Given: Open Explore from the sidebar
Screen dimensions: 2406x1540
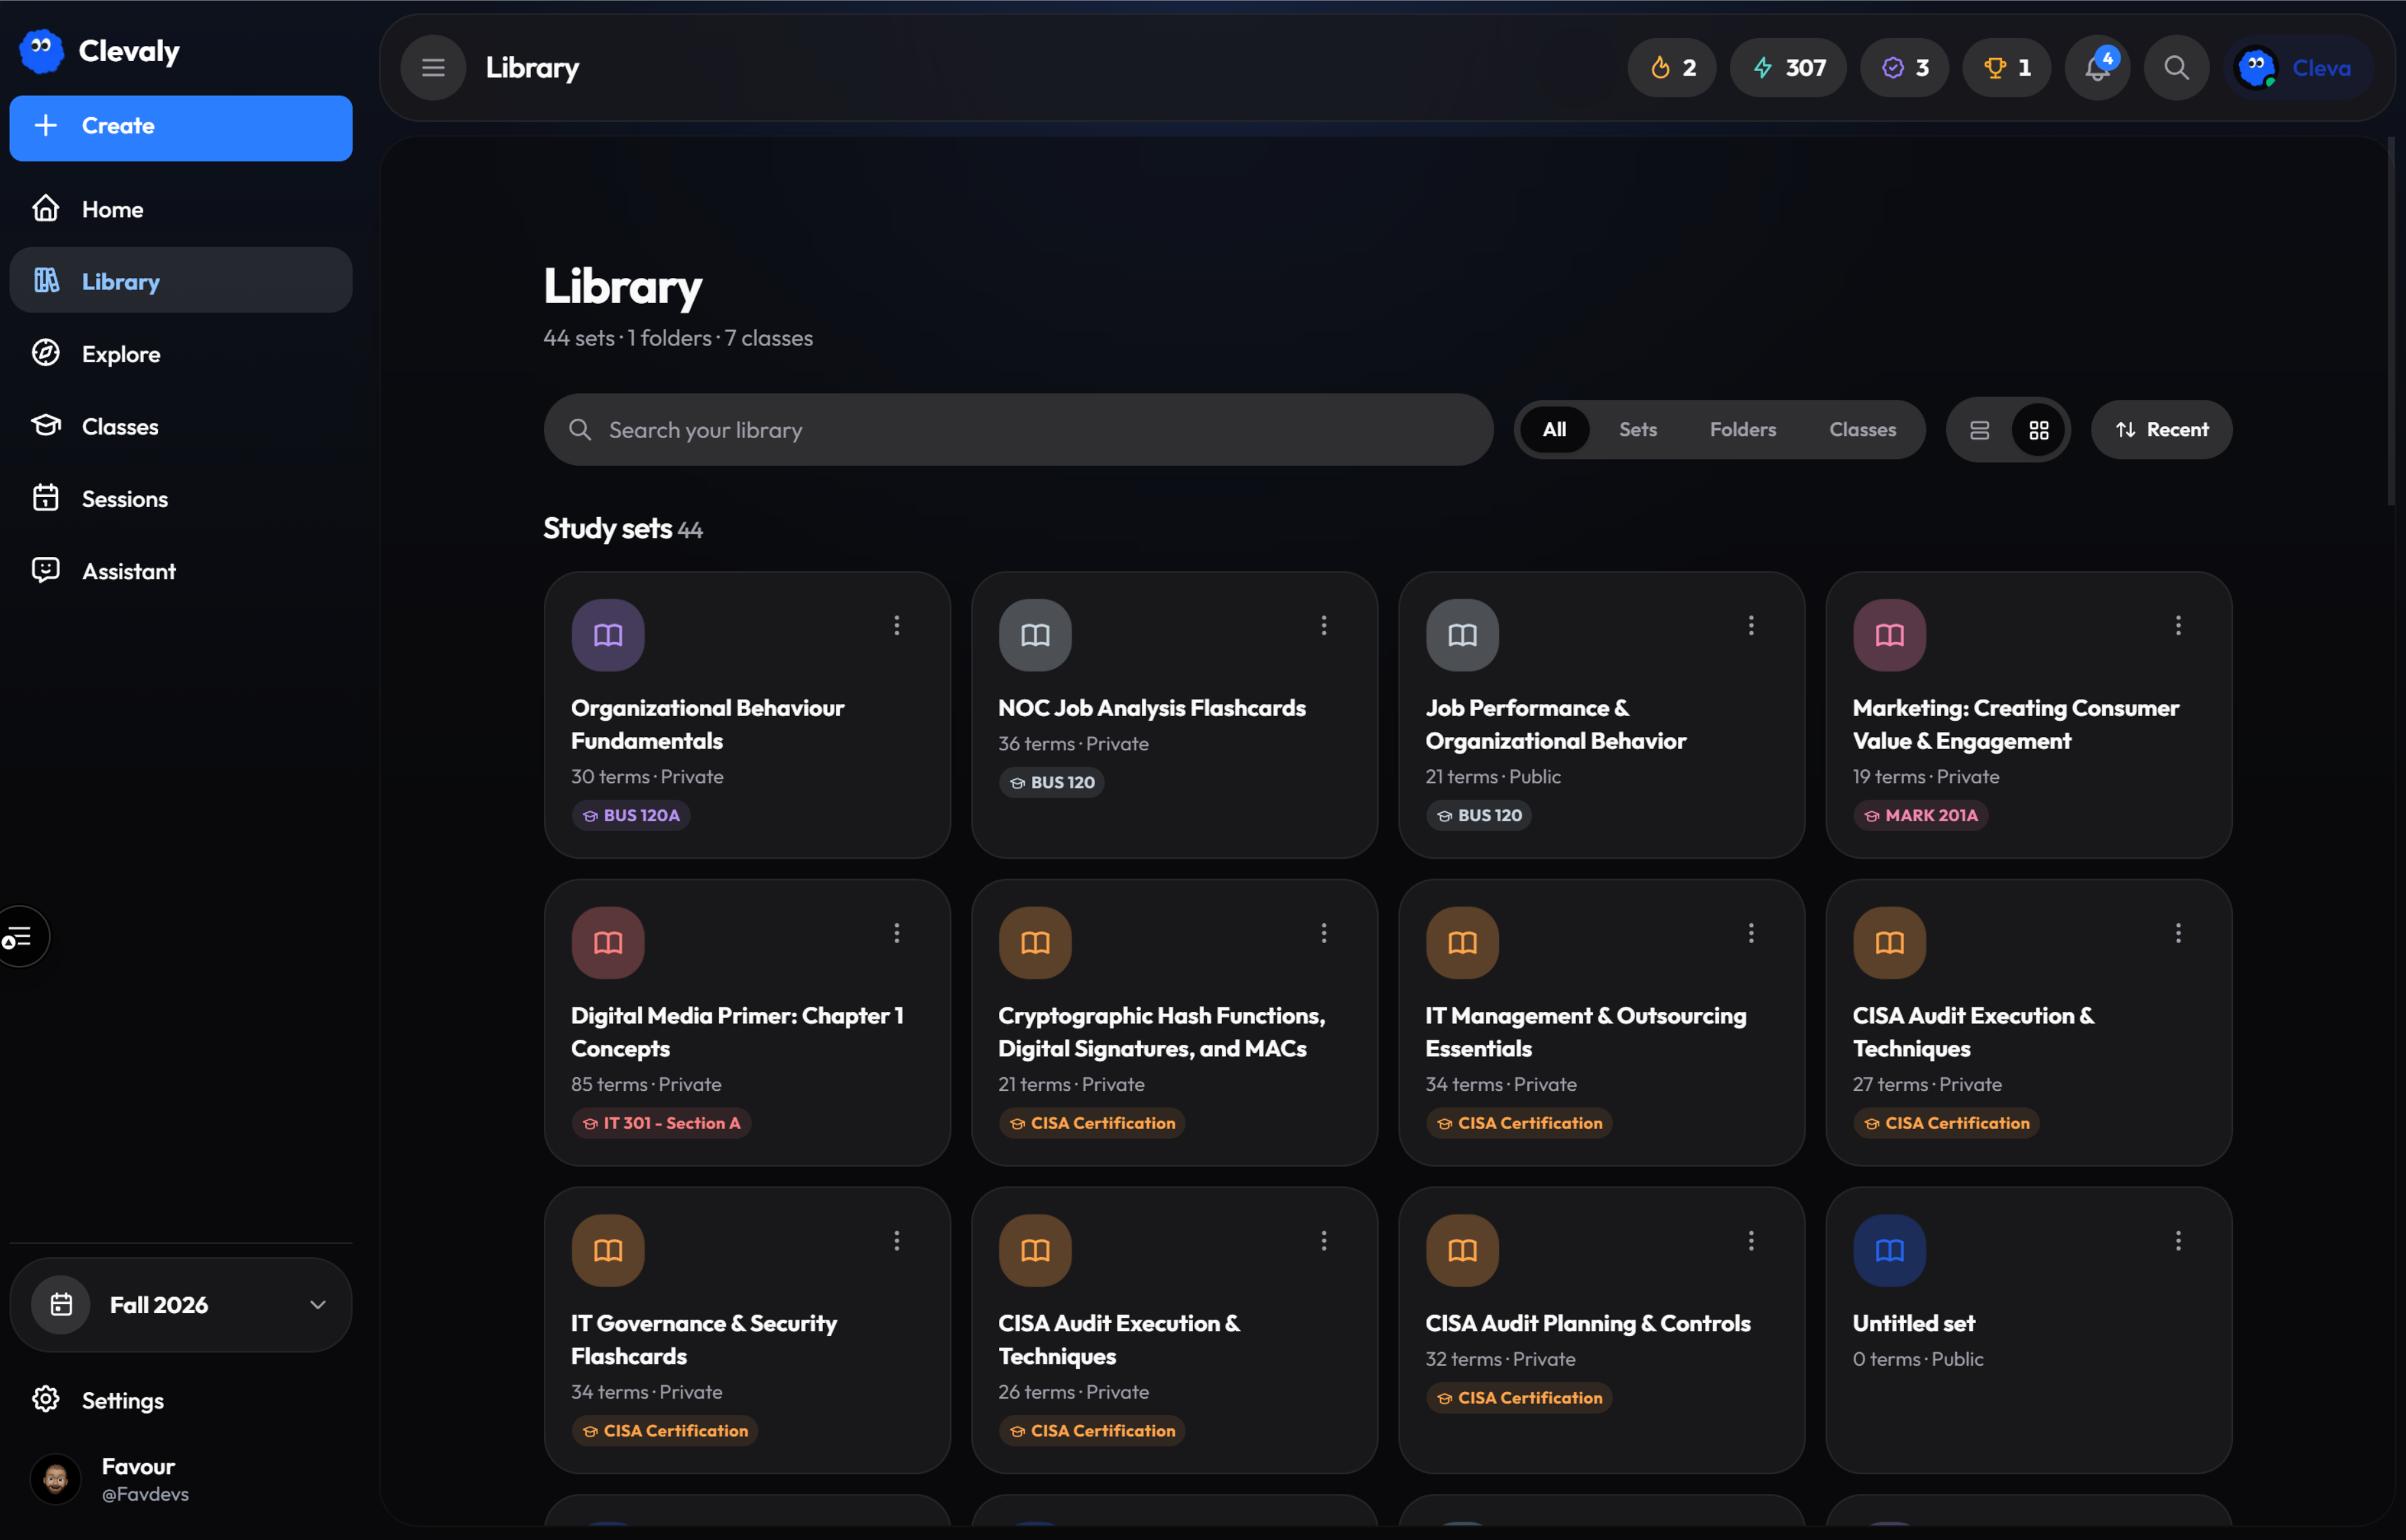Looking at the screenshot, I should click(181, 354).
